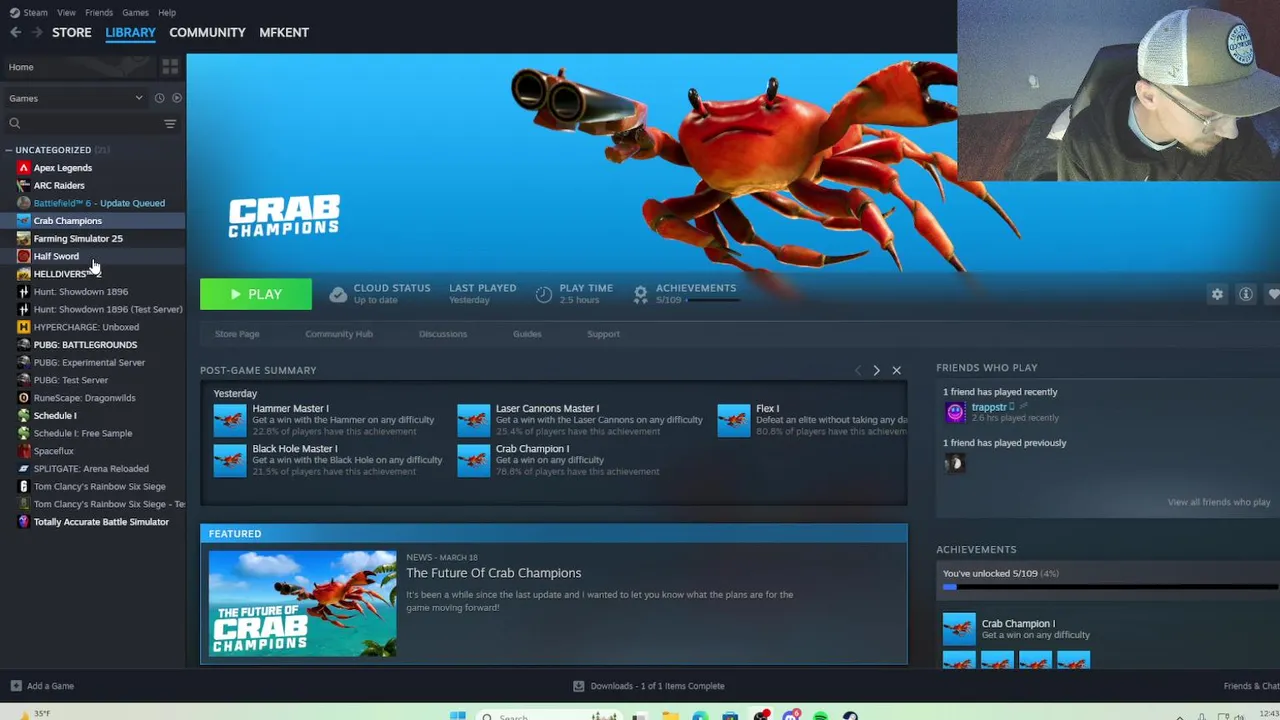Open trappstr friend avatar
The height and width of the screenshot is (720, 1280).
pyautogui.click(x=955, y=412)
